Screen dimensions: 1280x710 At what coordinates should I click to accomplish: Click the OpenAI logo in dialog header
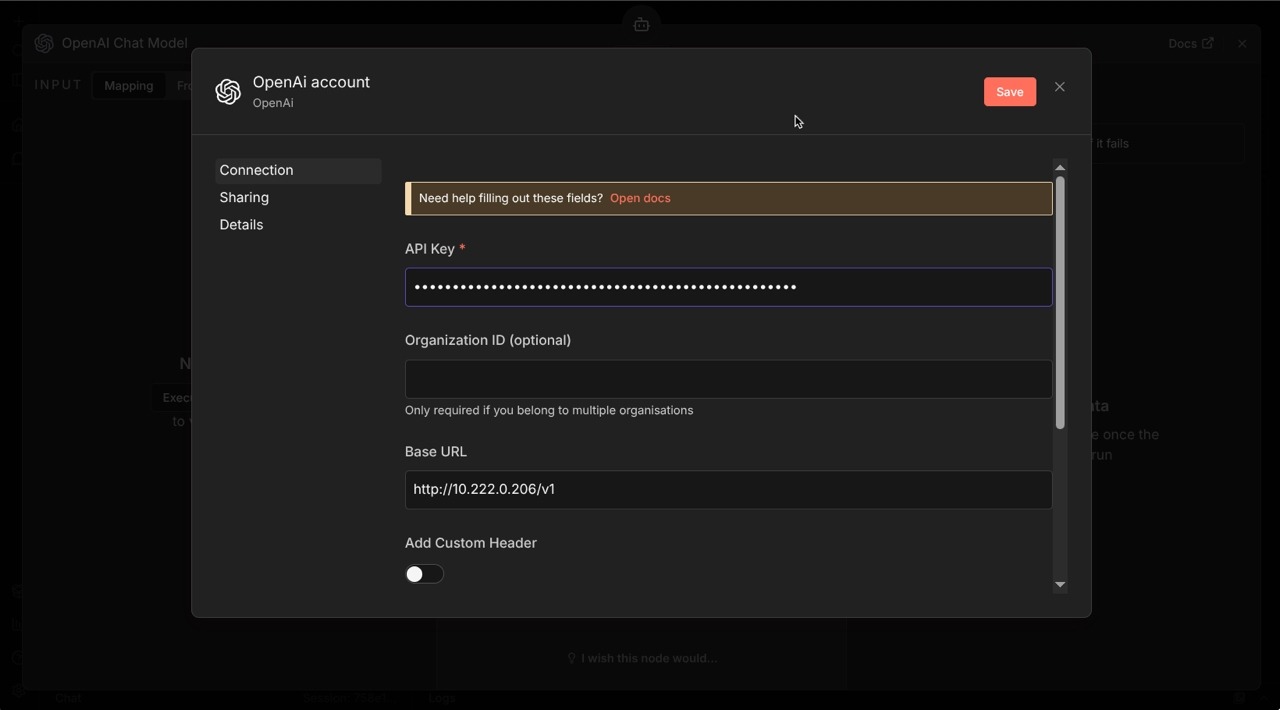(x=228, y=92)
